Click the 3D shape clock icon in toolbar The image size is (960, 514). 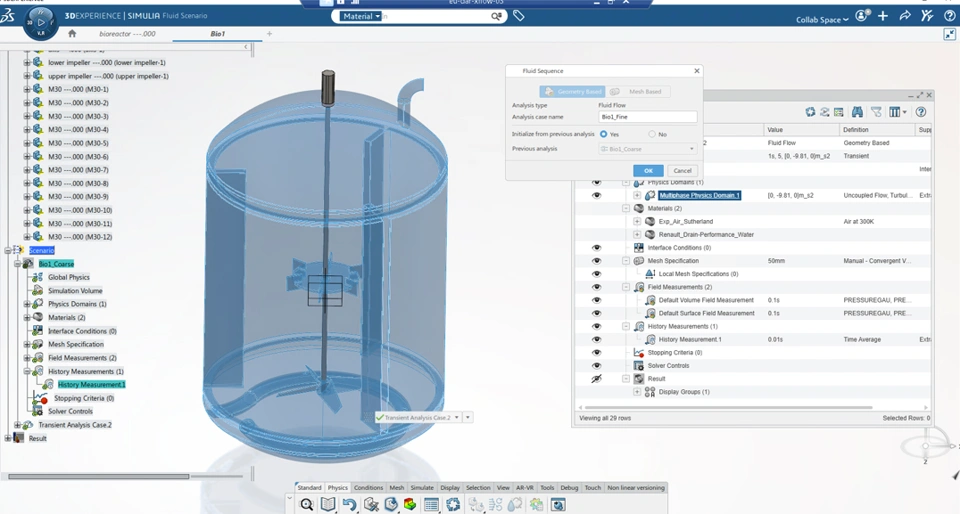pyautogui.click(x=391, y=504)
